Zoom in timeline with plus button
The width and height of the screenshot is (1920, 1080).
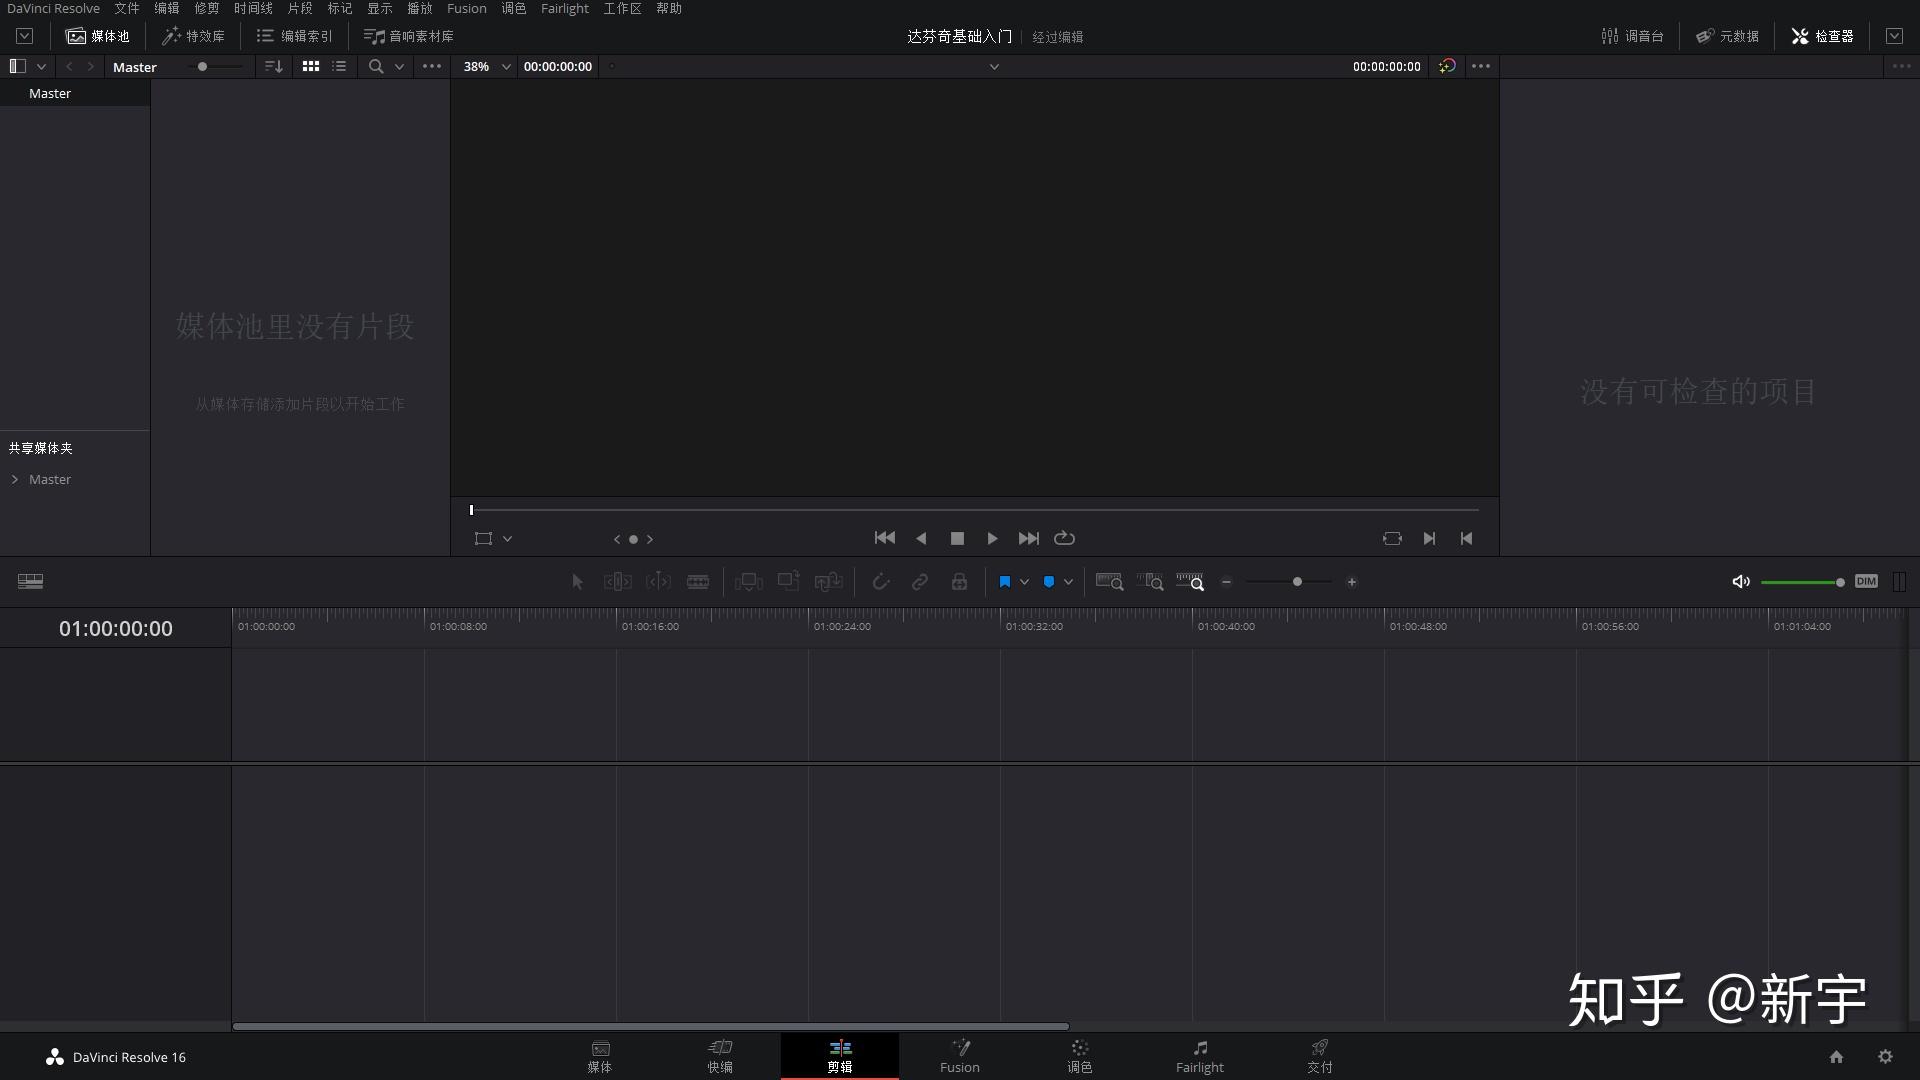(1351, 582)
